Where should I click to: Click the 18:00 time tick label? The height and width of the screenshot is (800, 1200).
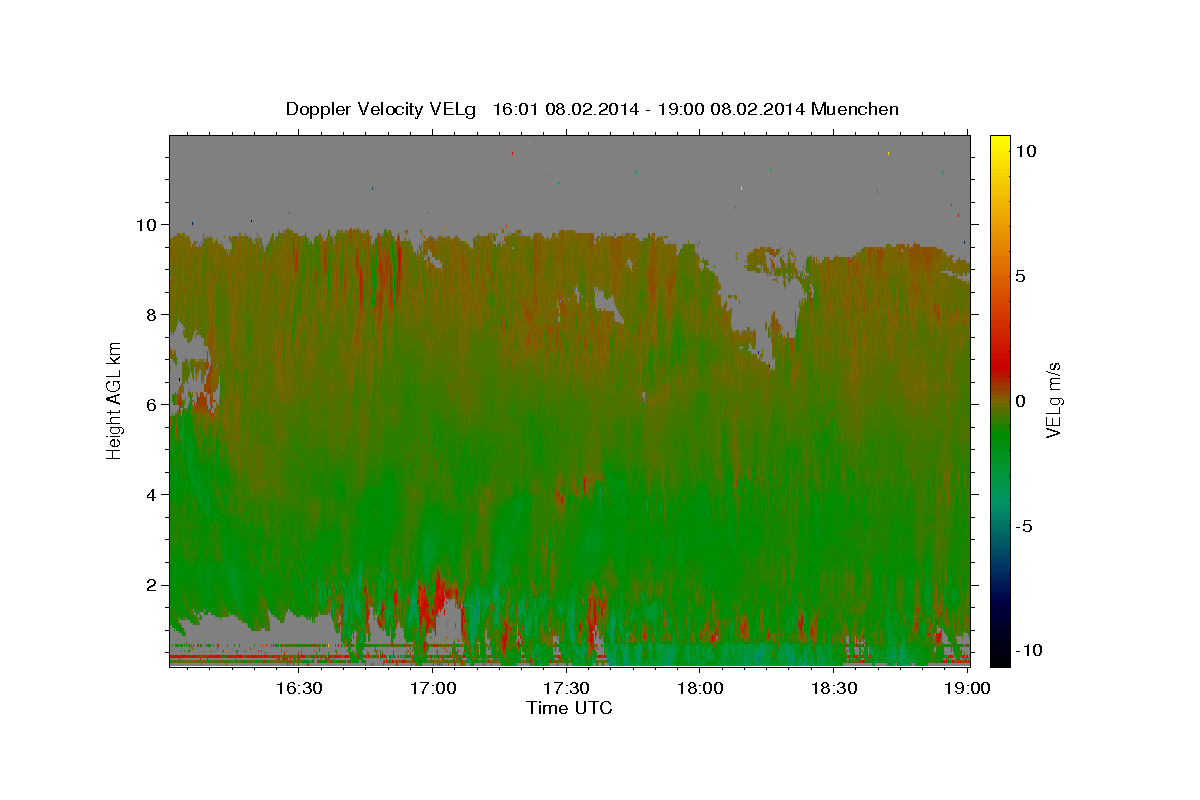pos(700,688)
